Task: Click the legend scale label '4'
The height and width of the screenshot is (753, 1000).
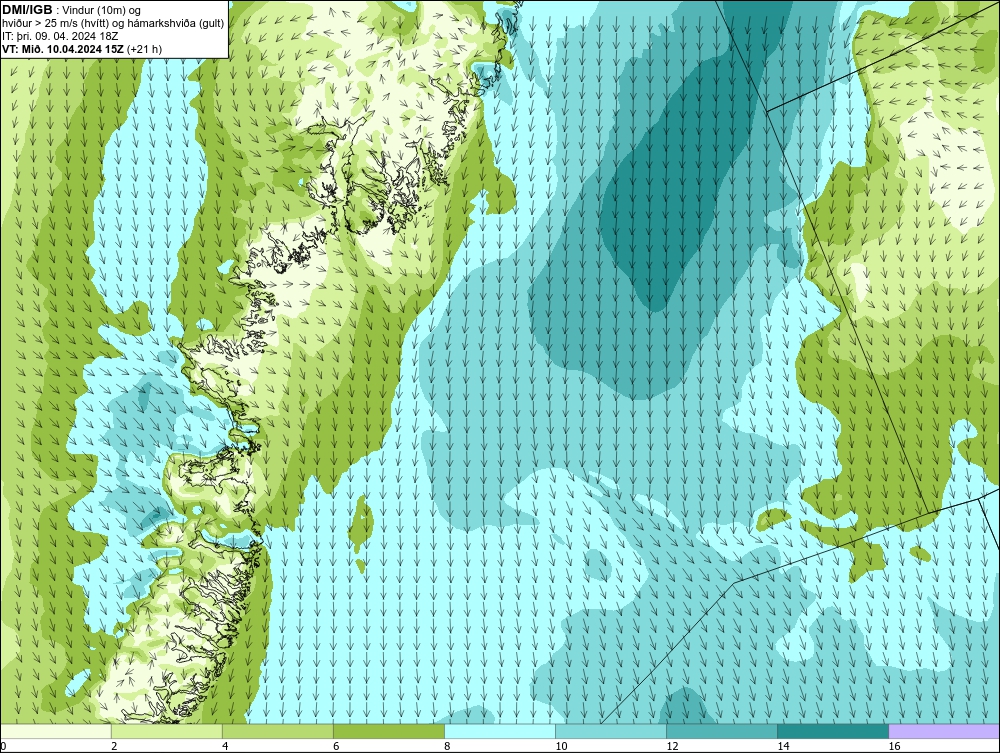Action: (225, 746)
